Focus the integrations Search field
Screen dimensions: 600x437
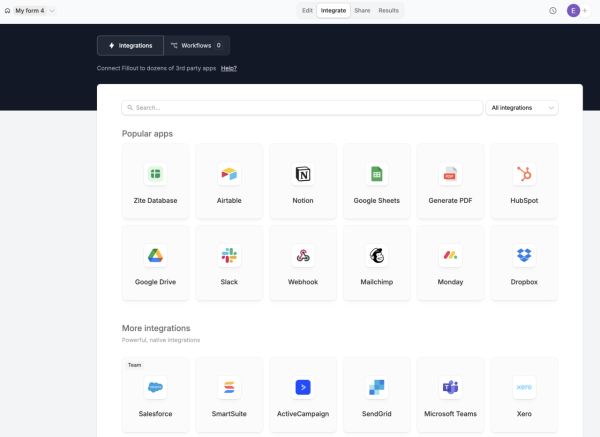pos(302,108)
